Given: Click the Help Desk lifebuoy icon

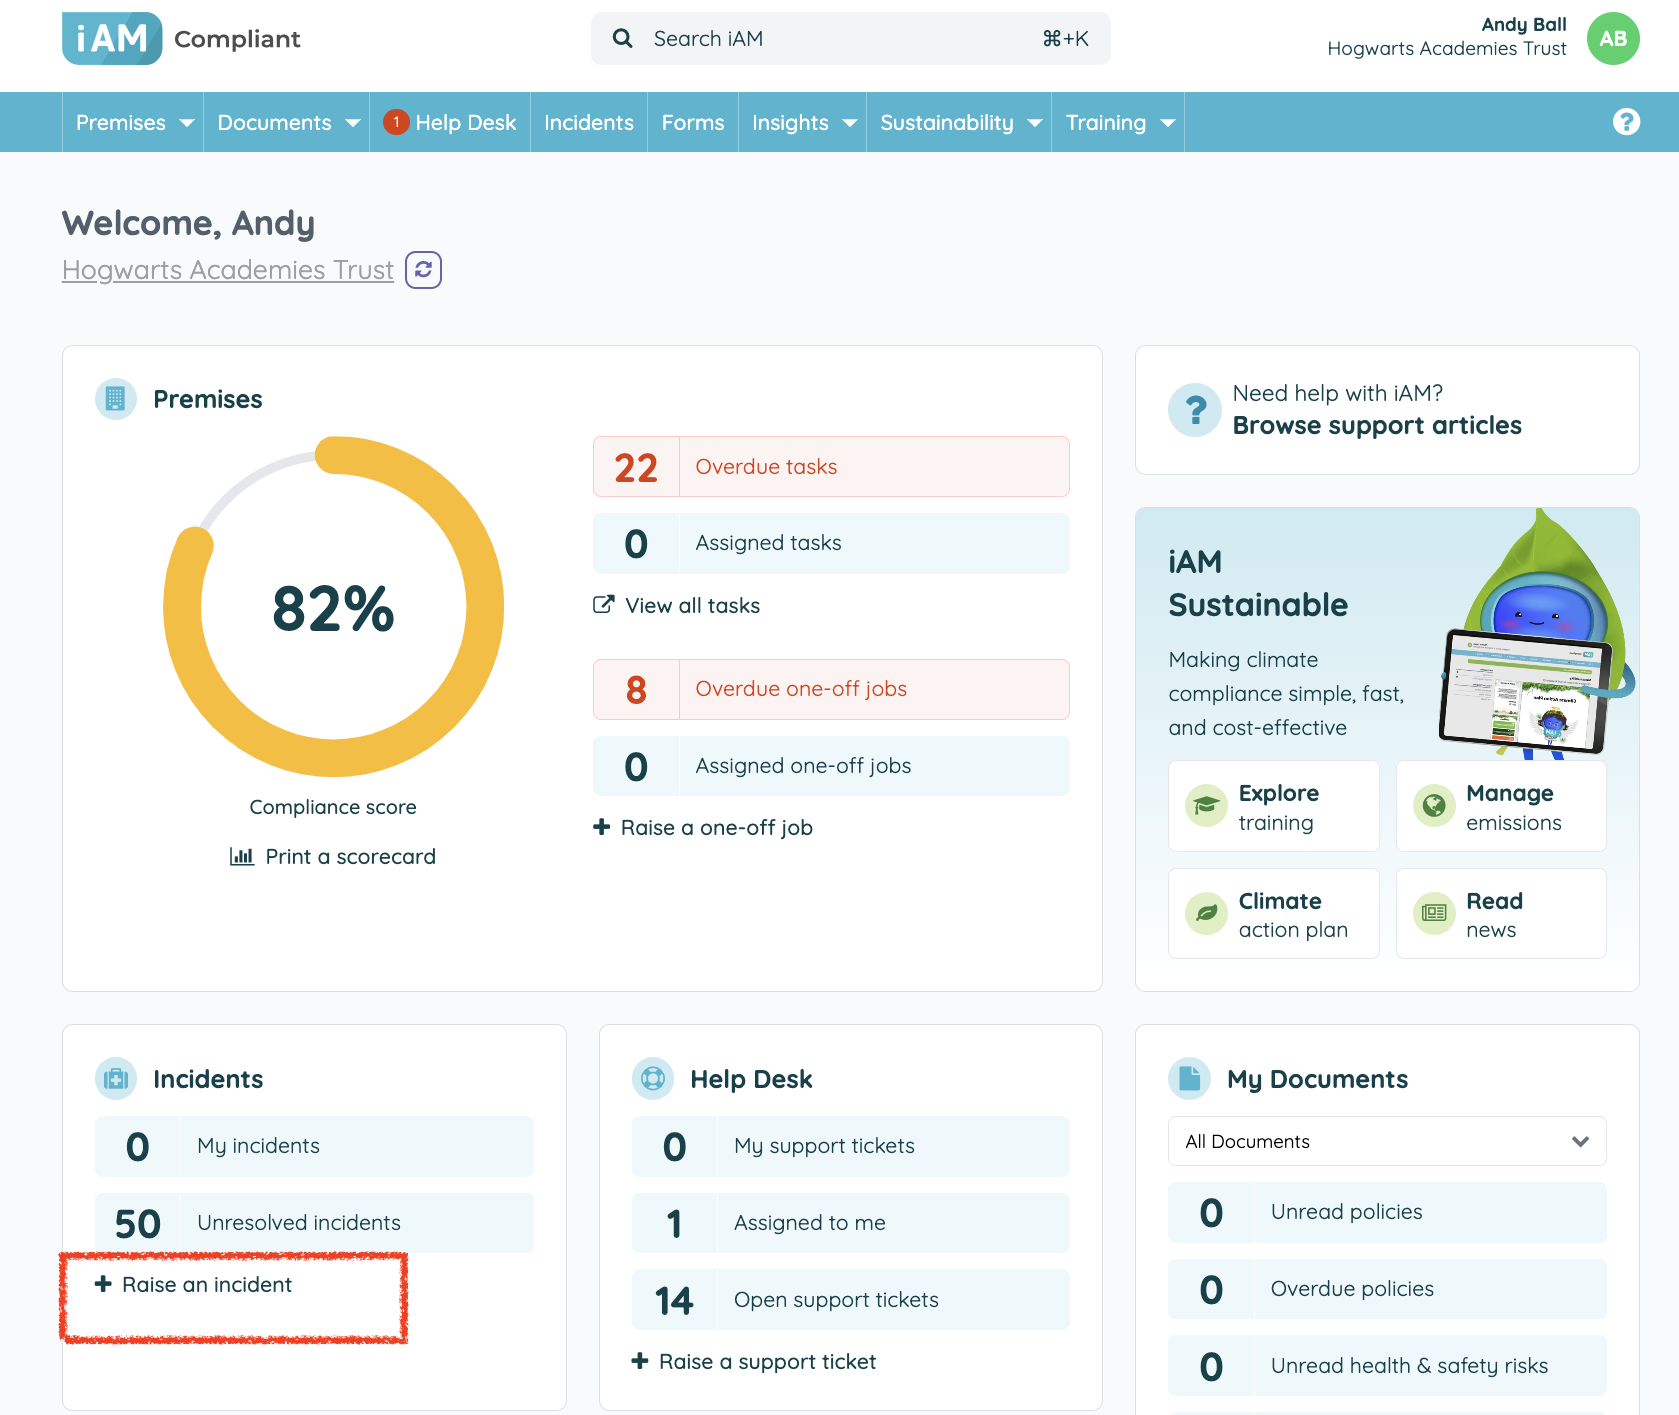Looking at the screenshot, I should (x=653, y=1079).
